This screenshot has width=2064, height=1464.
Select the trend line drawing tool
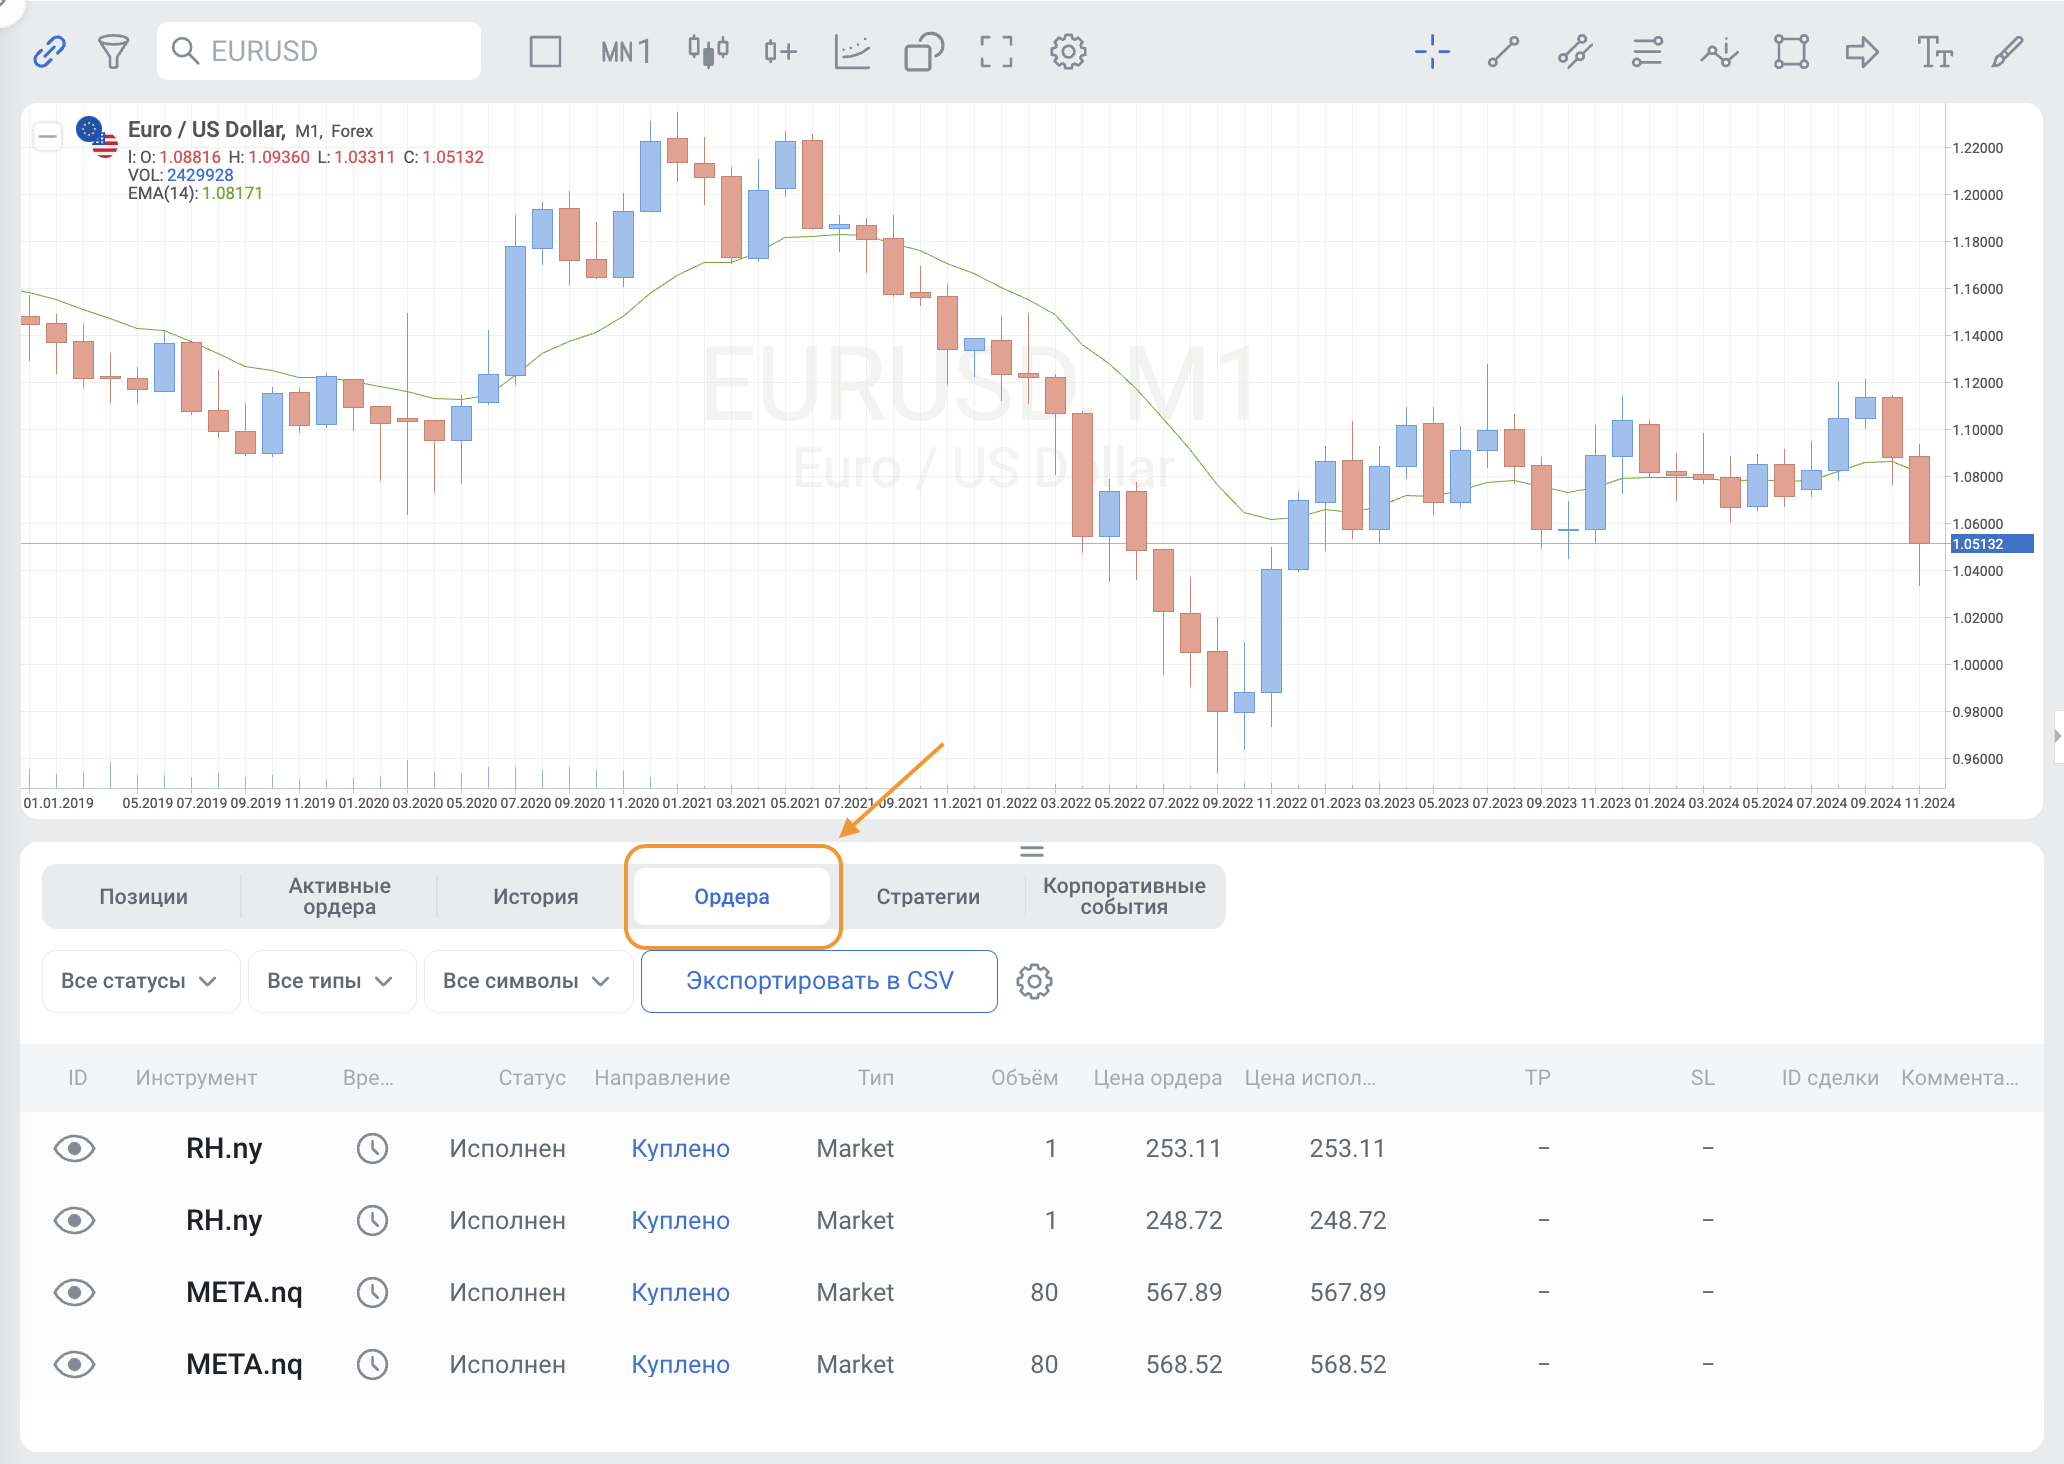pyautogui.click(x=1503, y=51)
